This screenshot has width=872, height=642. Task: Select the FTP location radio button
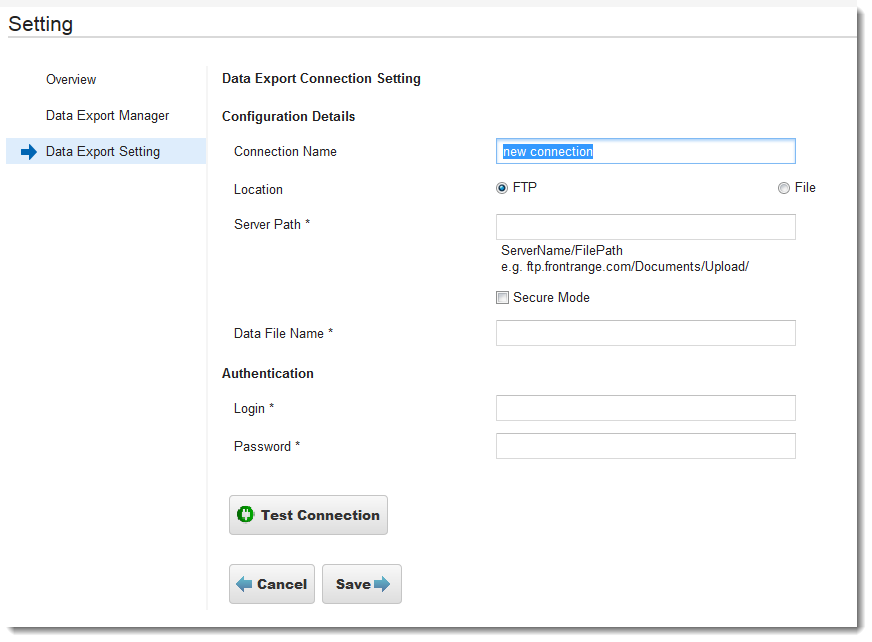pyautogui.click(x=502, y=188)
